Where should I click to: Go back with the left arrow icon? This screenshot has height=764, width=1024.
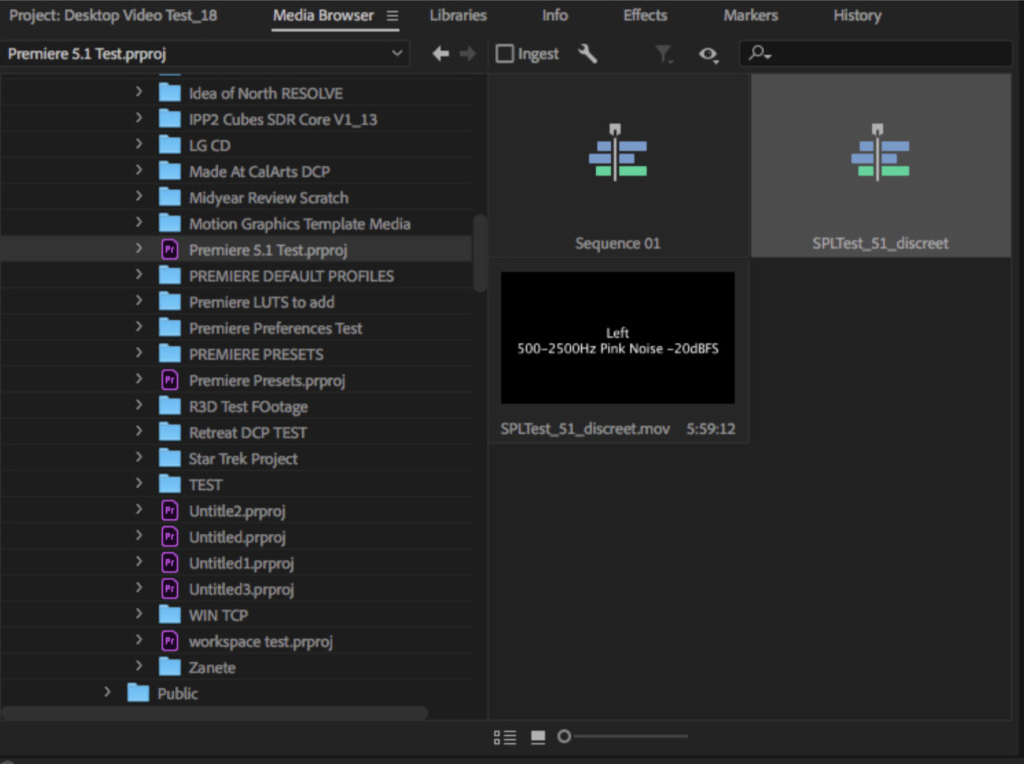click(441, 54)
